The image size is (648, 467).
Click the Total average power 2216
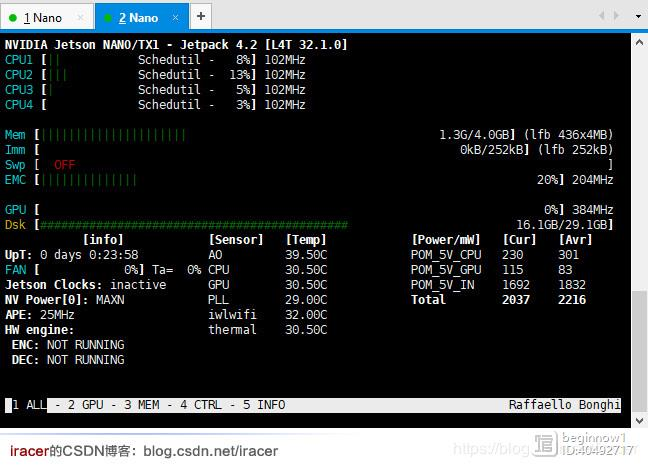click(572, 300)
